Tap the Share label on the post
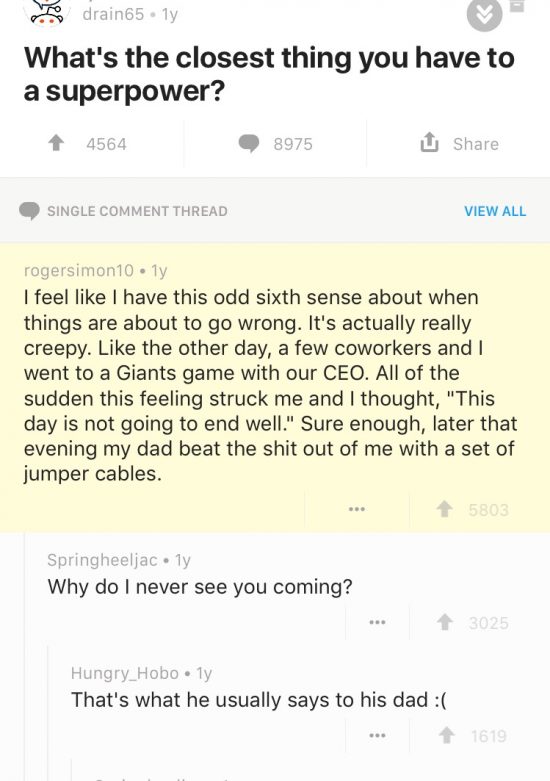This screenshot has width=550, height=781. pyautogui.click(x=476, y=144)
